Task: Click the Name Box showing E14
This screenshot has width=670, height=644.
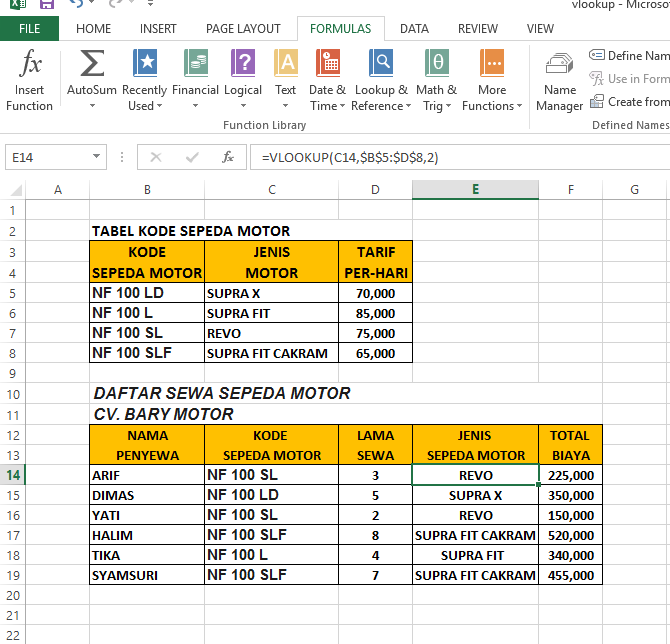Action: click(x=47, y=157)
